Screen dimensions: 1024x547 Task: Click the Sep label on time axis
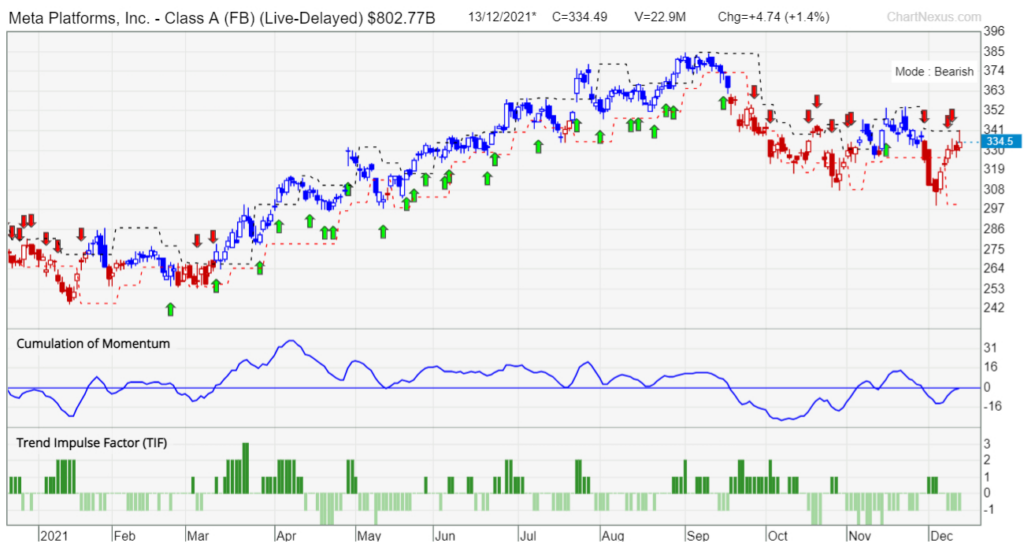tap(697, 536)
